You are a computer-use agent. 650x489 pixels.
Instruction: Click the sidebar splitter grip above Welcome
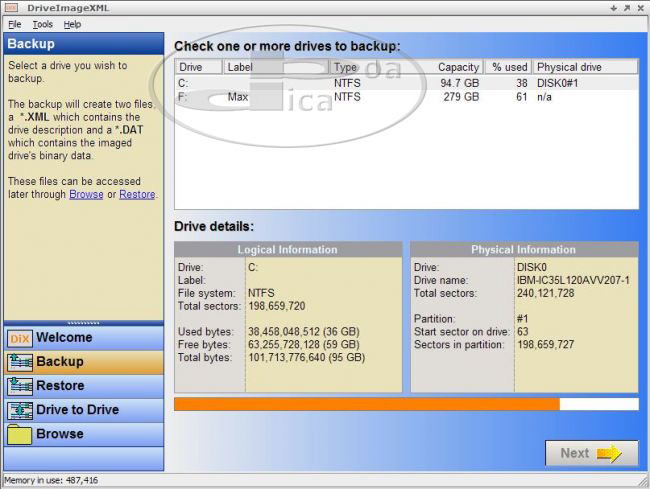point(83,323)
